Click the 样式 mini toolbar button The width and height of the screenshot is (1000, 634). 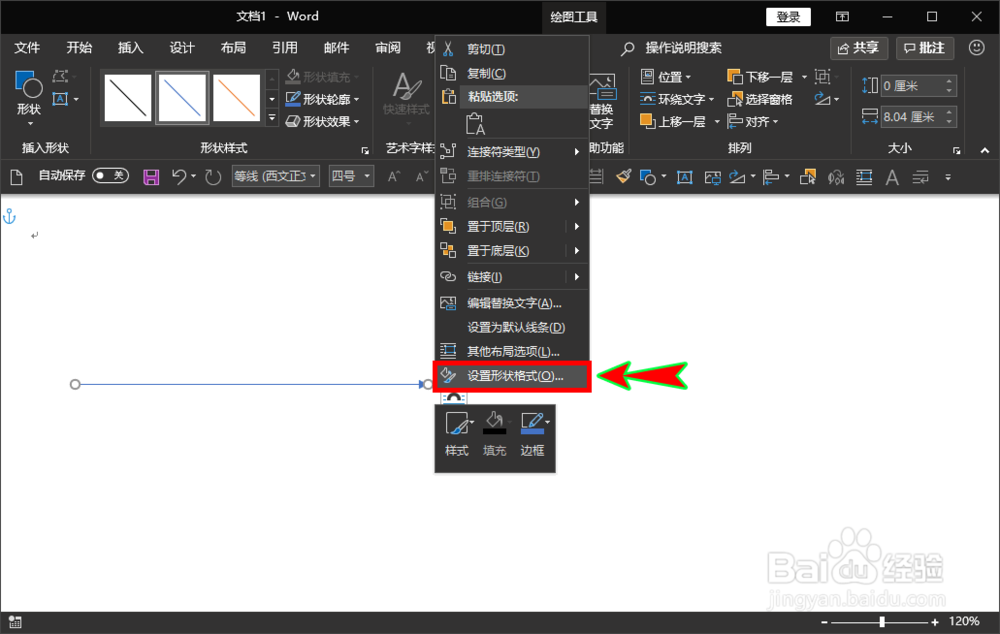coord(457,434)
